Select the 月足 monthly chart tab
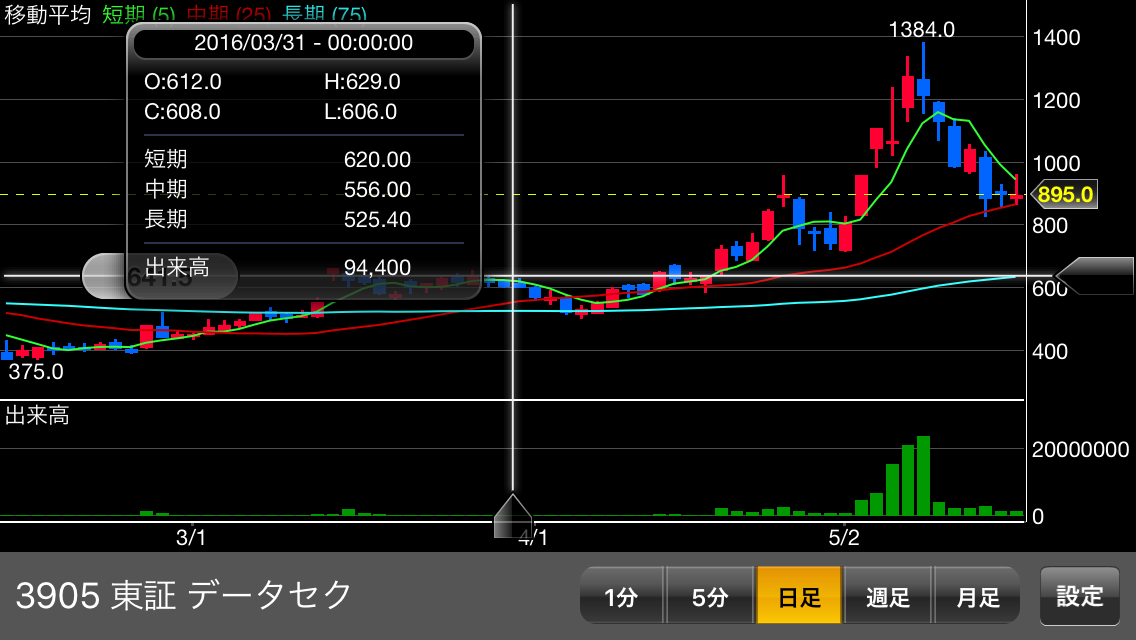The width and height of the screenshot is (1136, 640). 977,597
